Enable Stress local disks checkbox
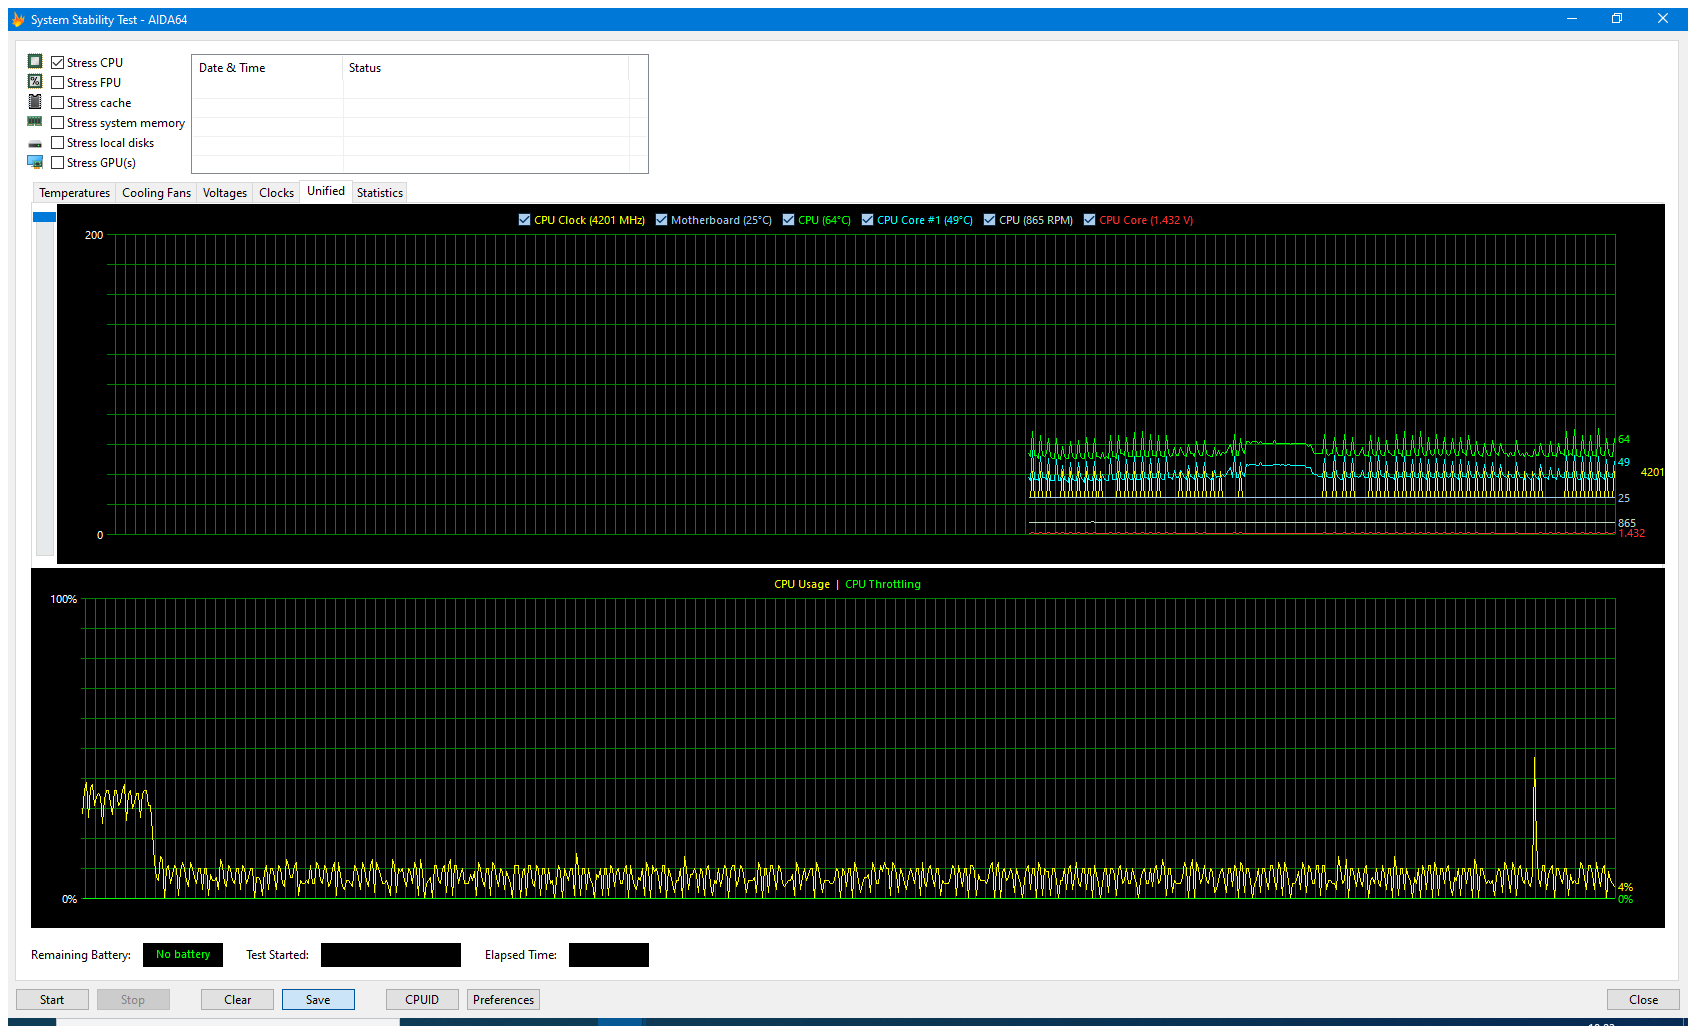 coord(58,142)
